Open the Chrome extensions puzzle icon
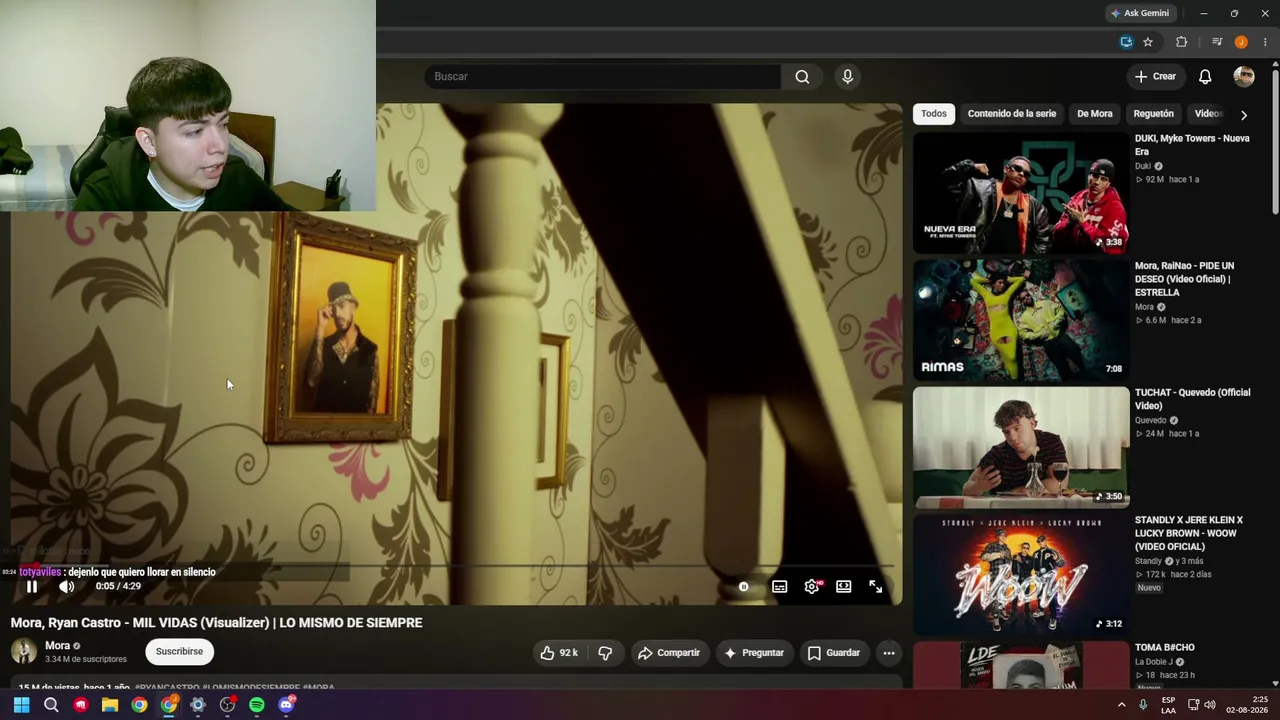1280x720 pixels. pos(1181,42)
